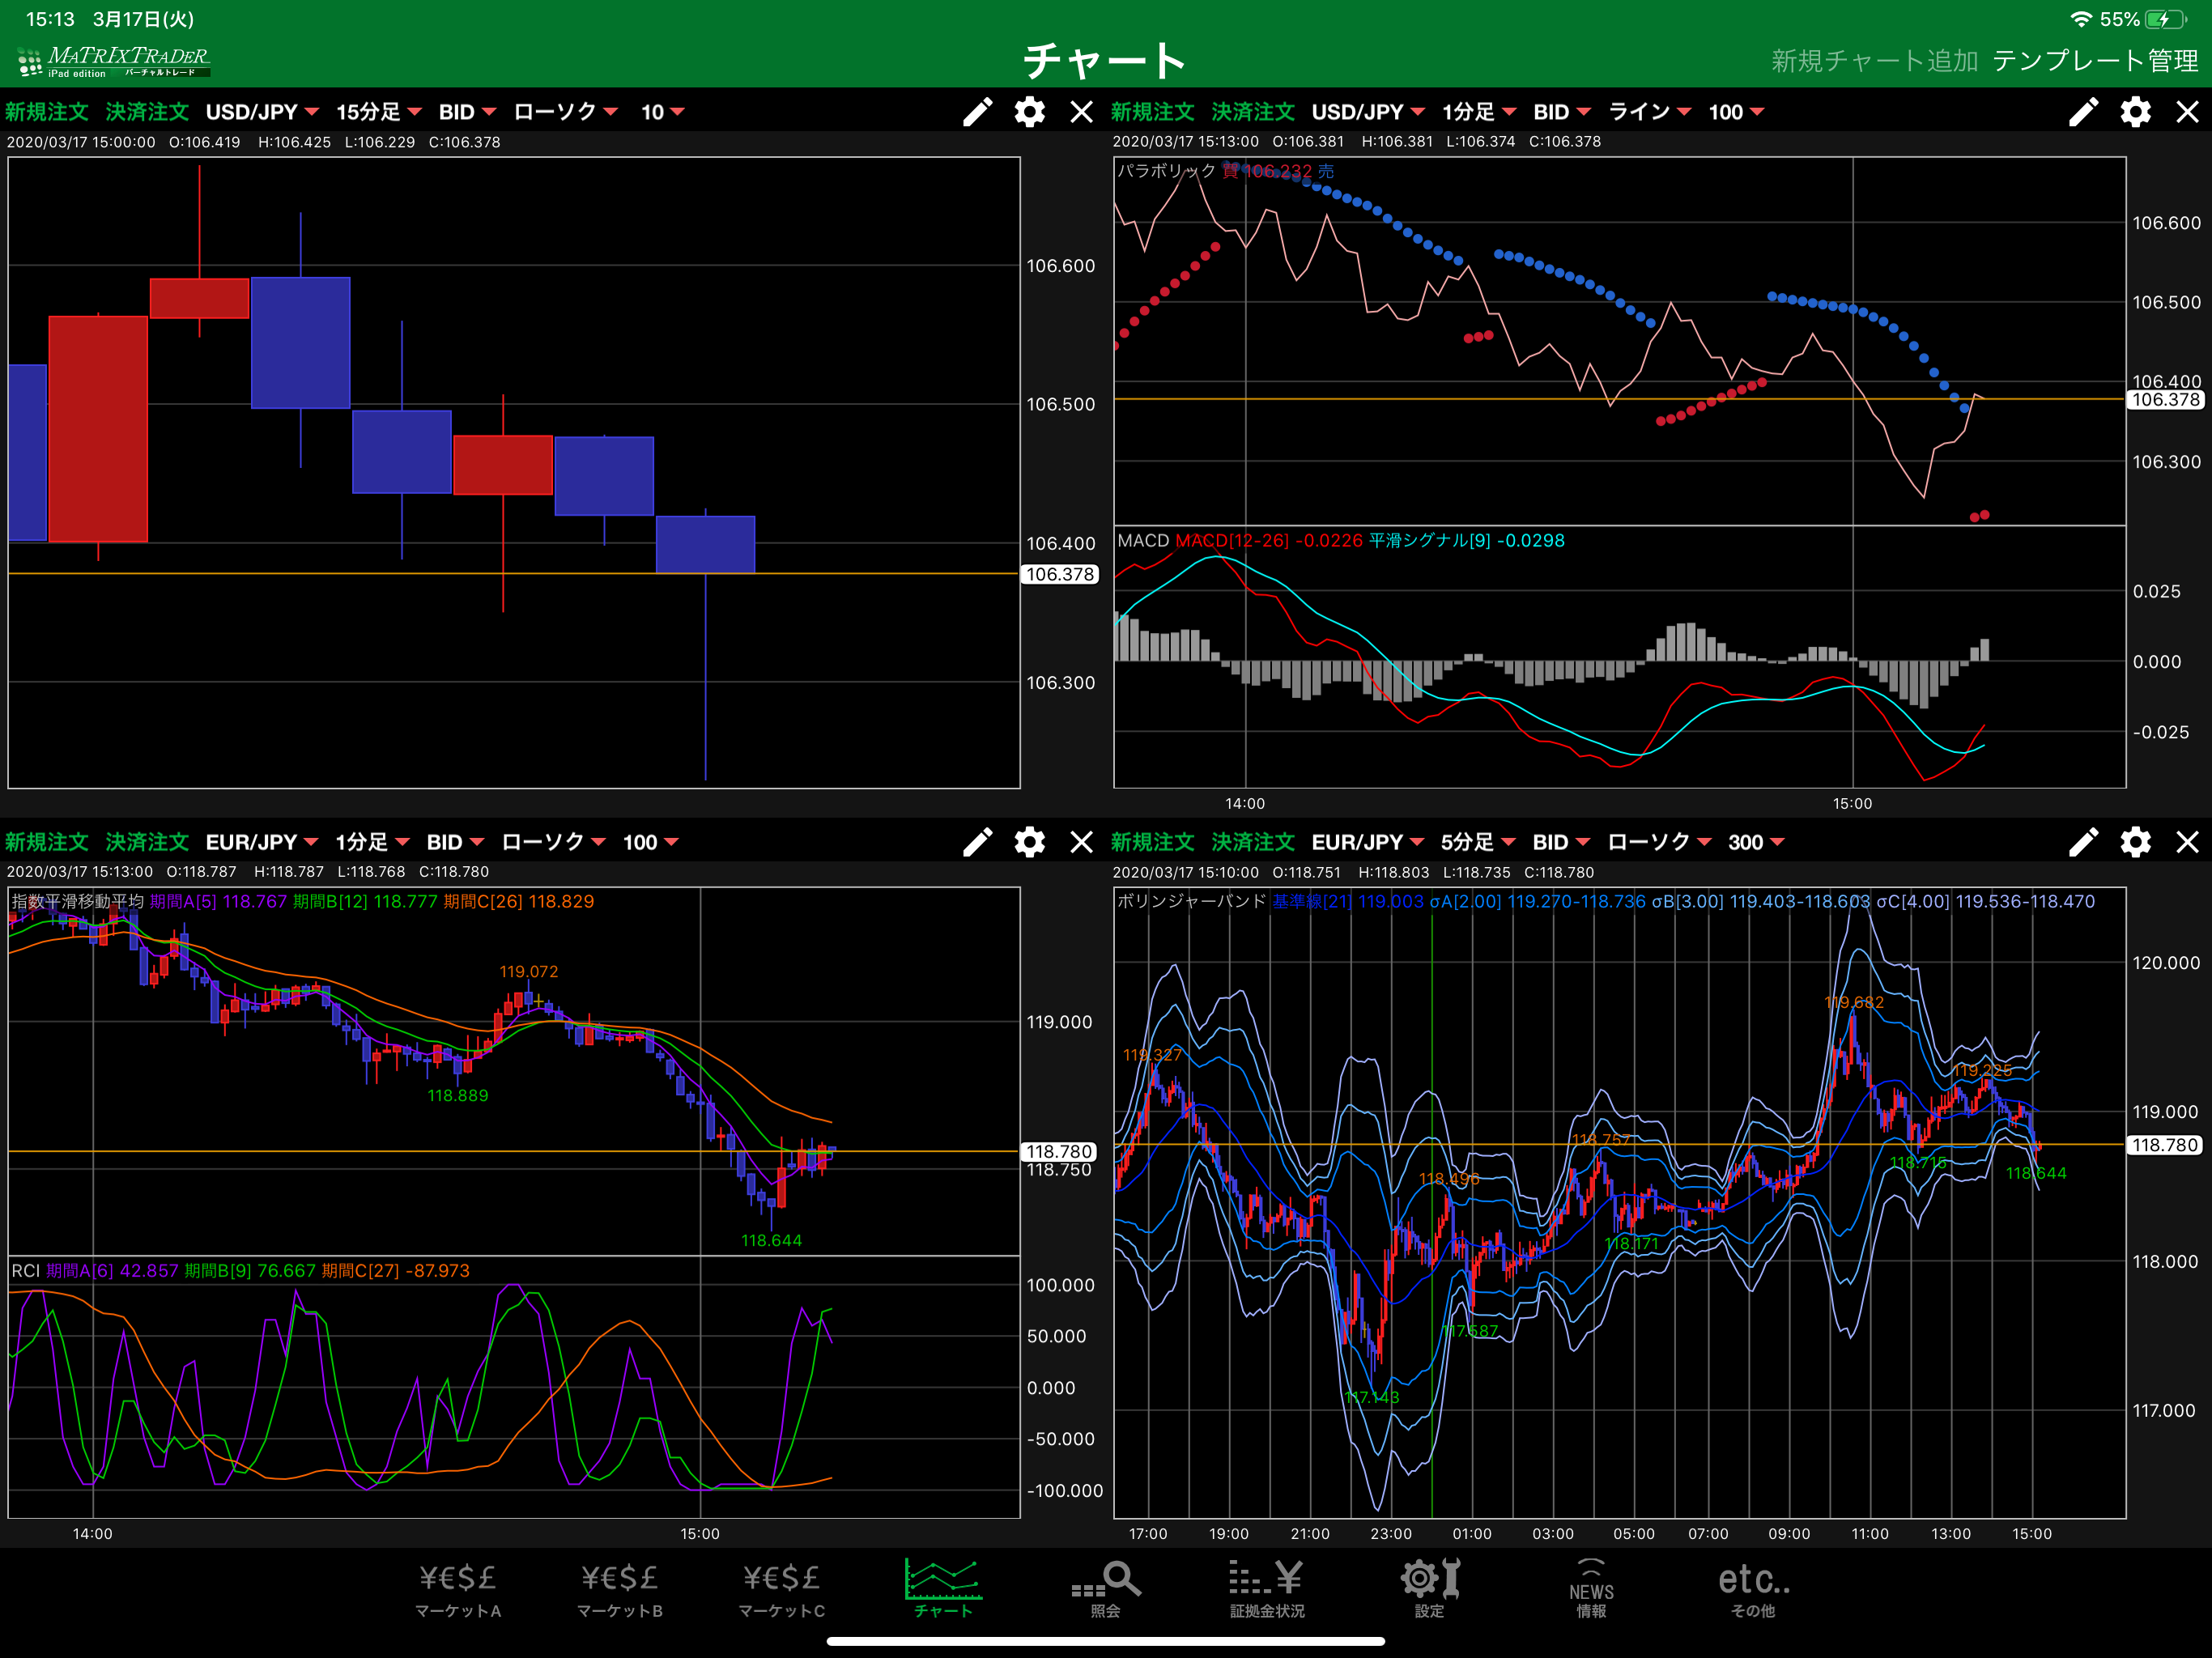Expand EUR/JPY pair dropdown on 5分足 chart
2212x1658 pixels.
coord(1368,842)
